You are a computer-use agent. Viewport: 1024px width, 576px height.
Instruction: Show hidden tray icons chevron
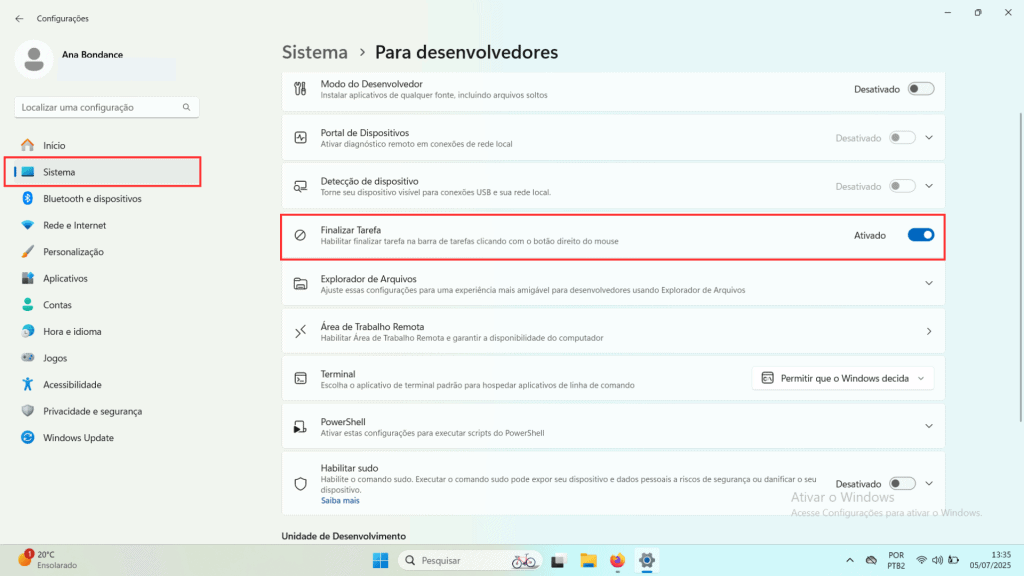point(850,560)
